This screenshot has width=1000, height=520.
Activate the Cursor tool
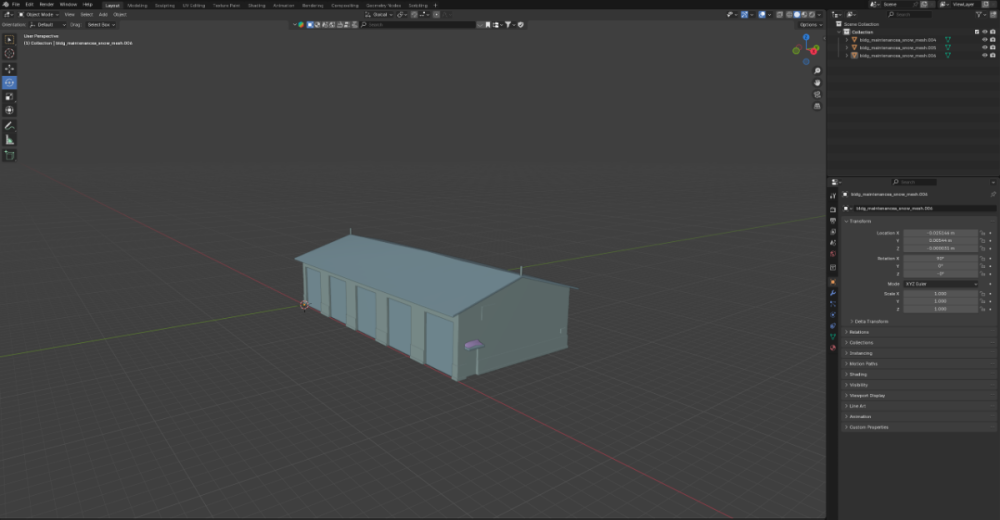[10, 53]
